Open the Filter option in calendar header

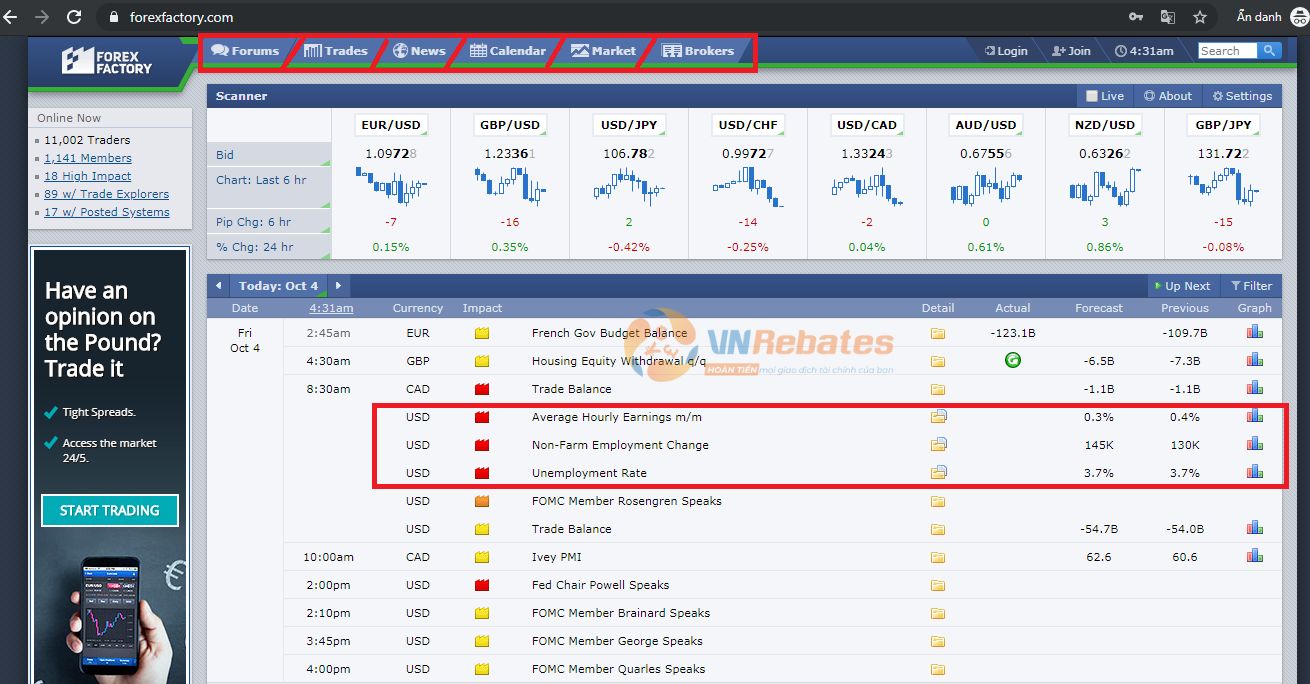pyautogui.click(x=1251, y=286)
